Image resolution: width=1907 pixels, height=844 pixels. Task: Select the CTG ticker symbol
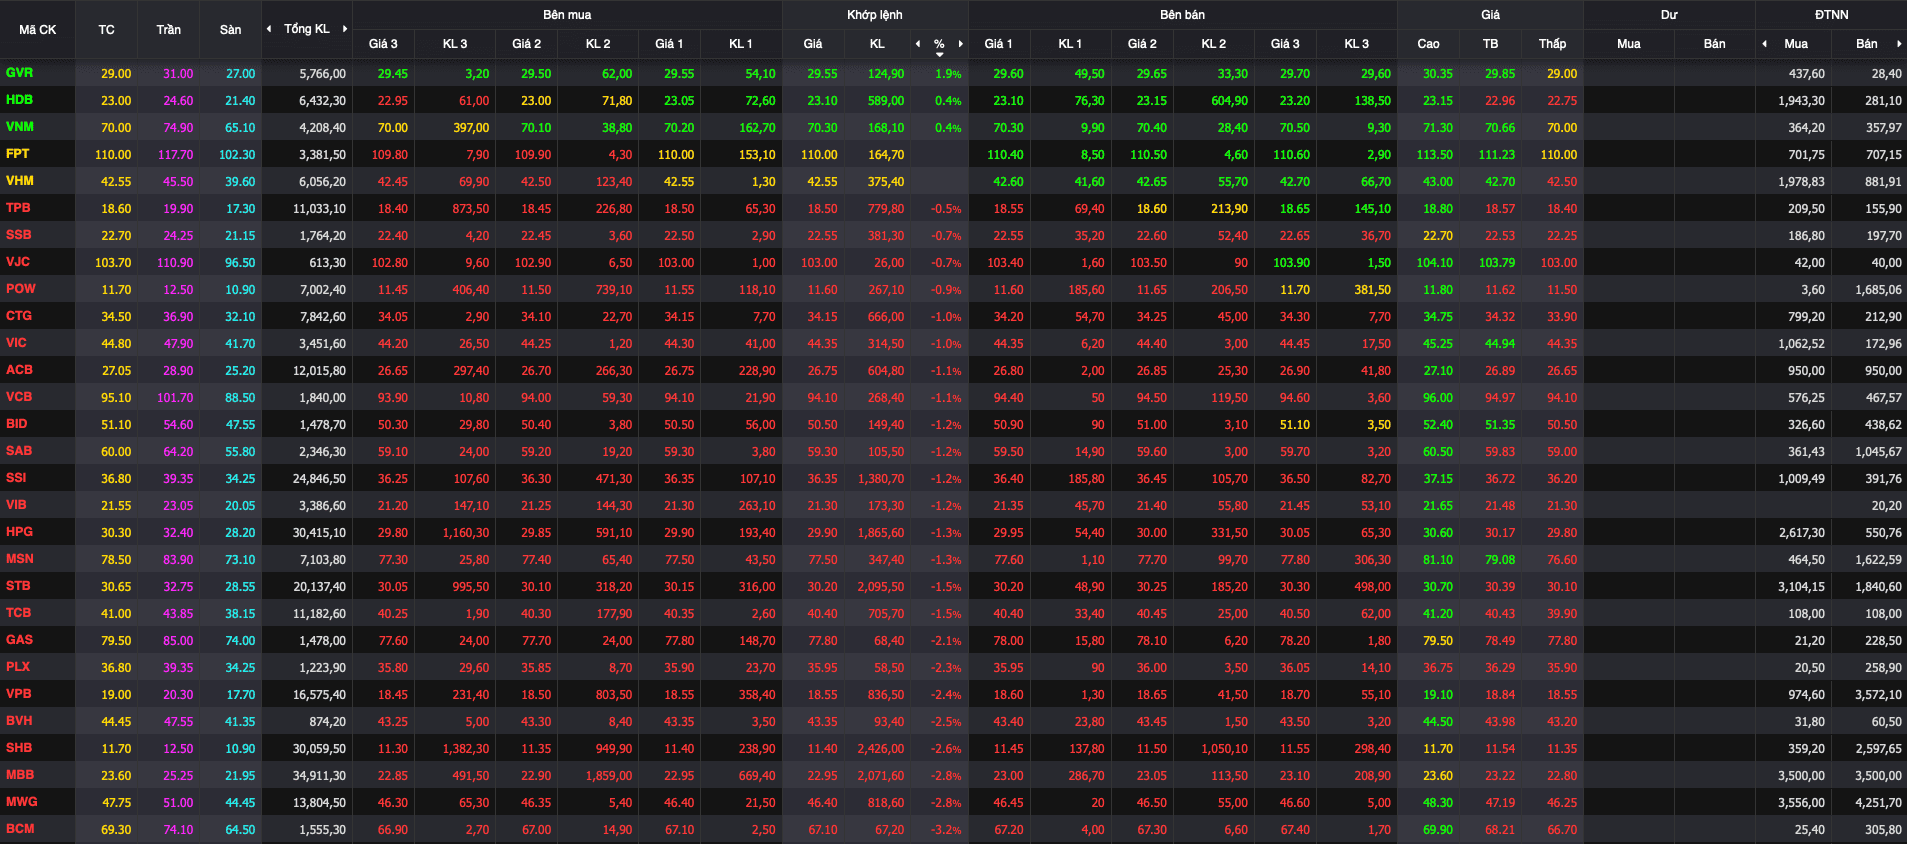click(19, 316)
